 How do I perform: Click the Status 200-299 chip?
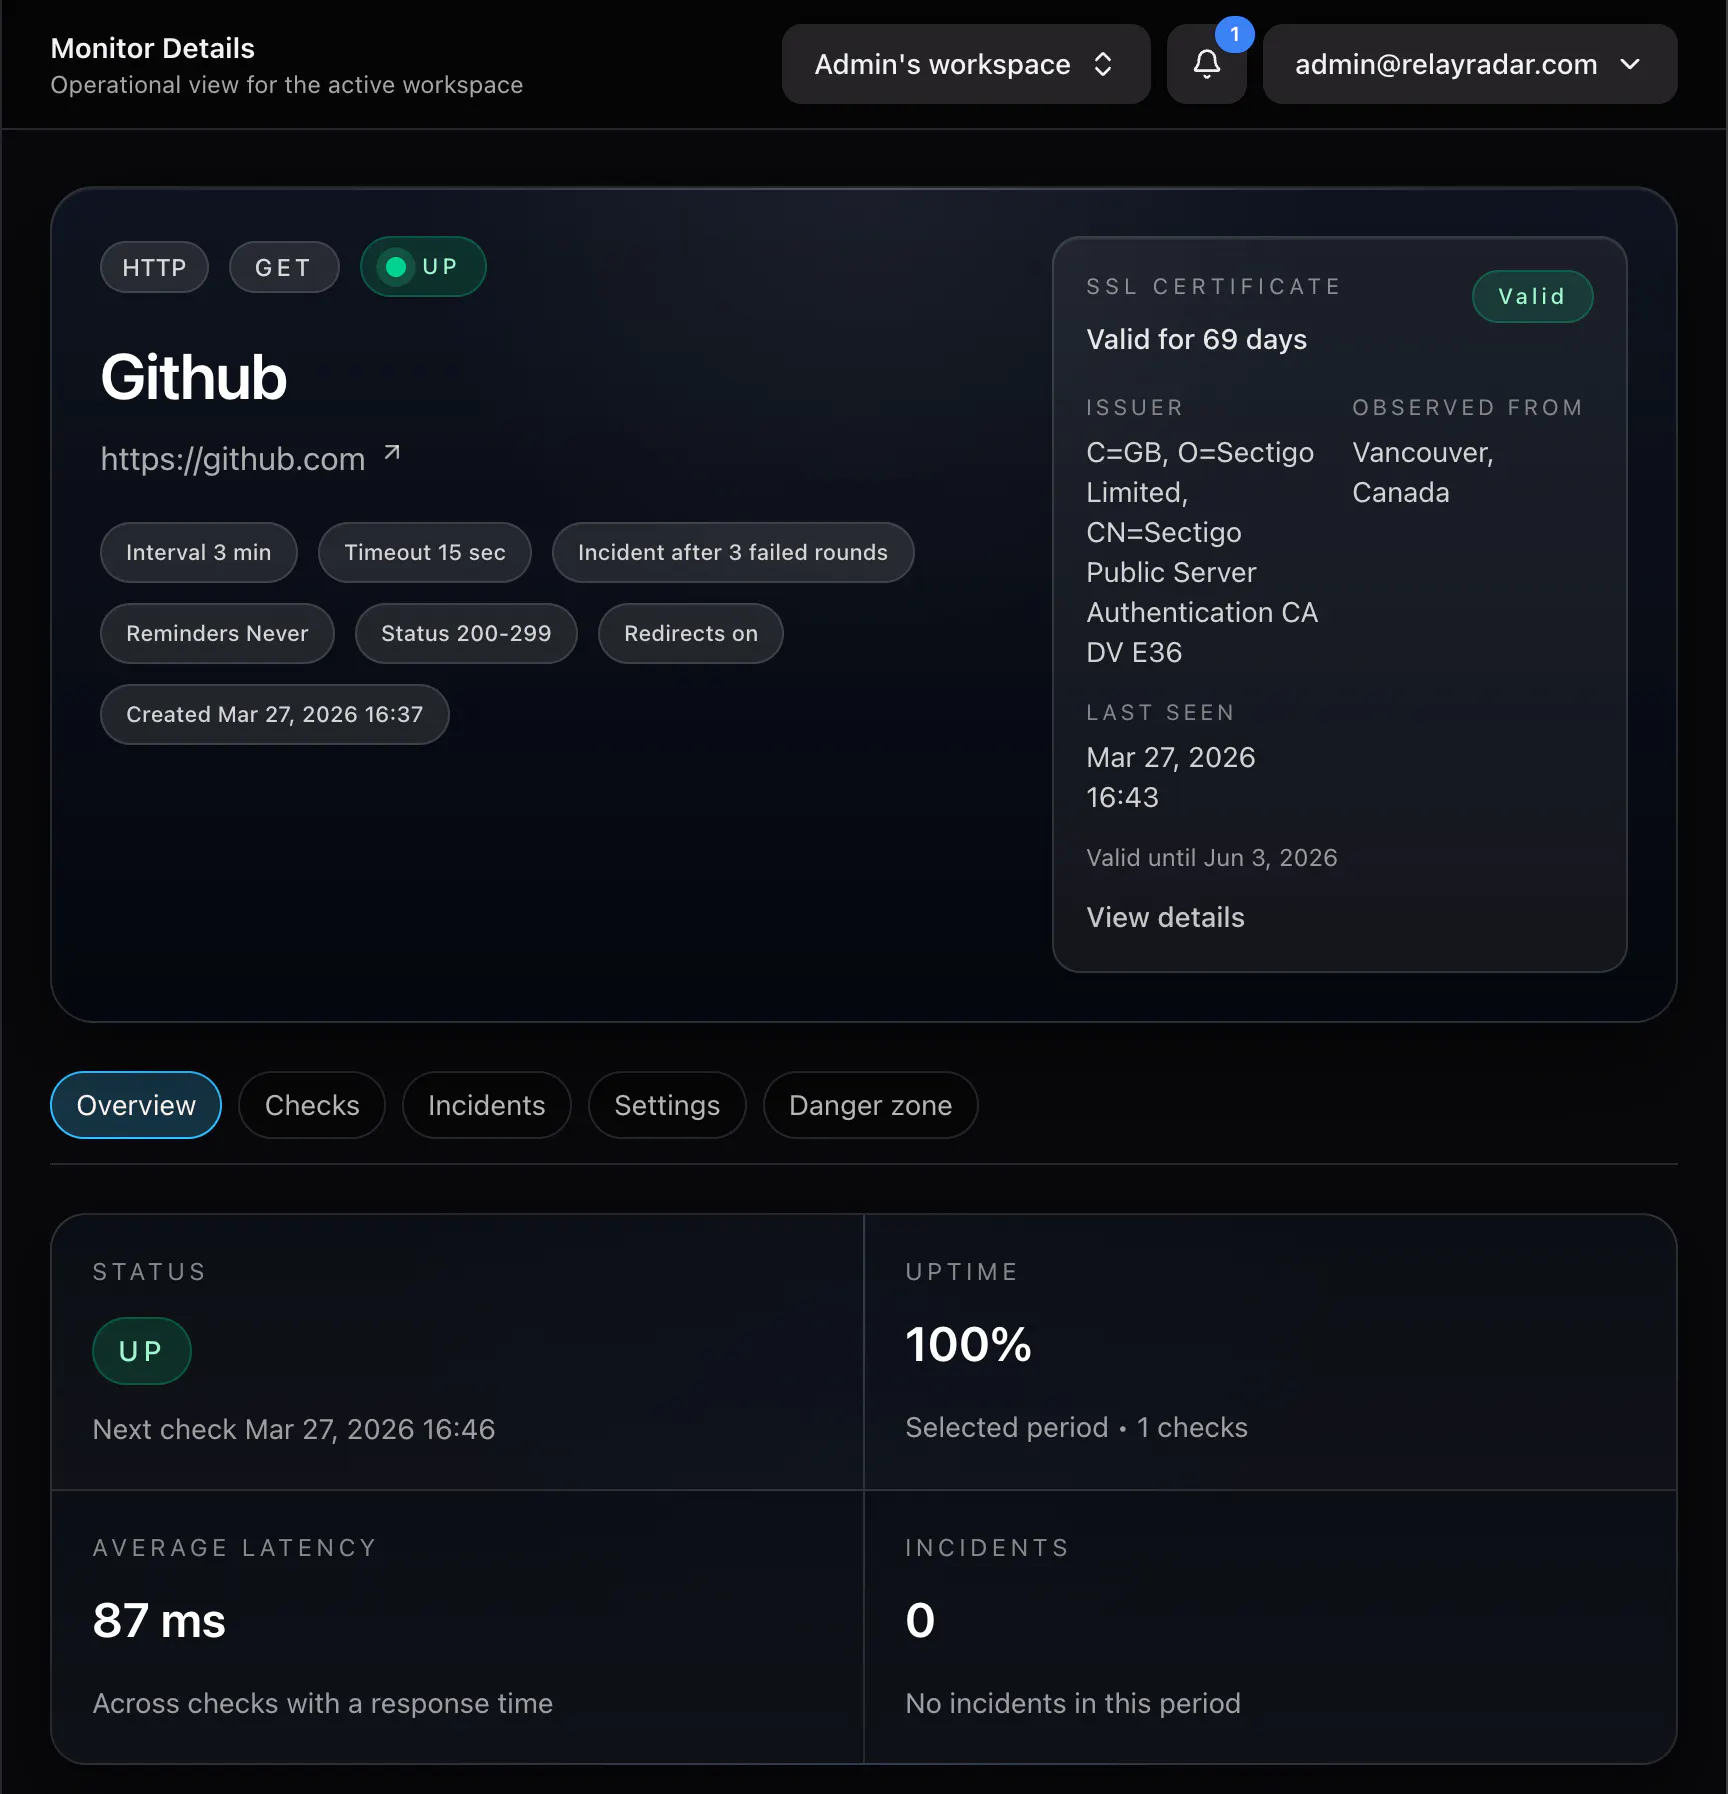tap(466, 634)
